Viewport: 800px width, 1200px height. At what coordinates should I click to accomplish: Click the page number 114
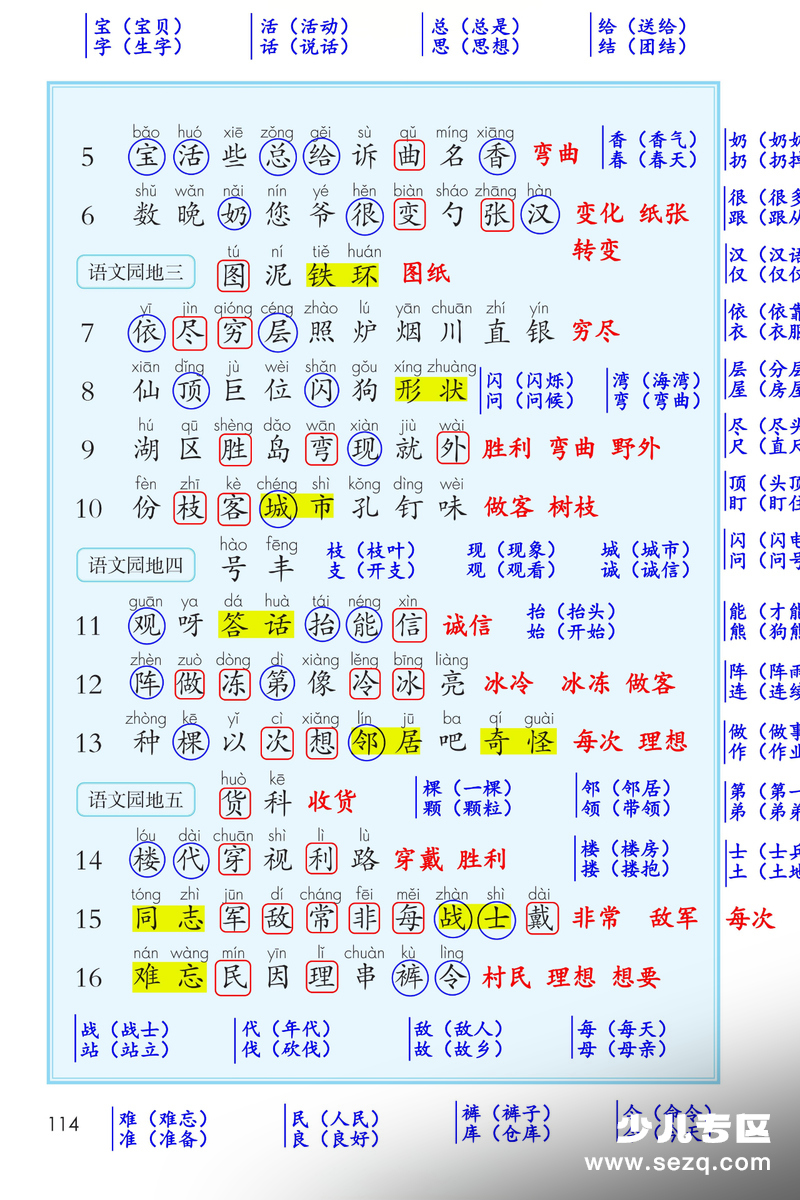point(62,1124)
